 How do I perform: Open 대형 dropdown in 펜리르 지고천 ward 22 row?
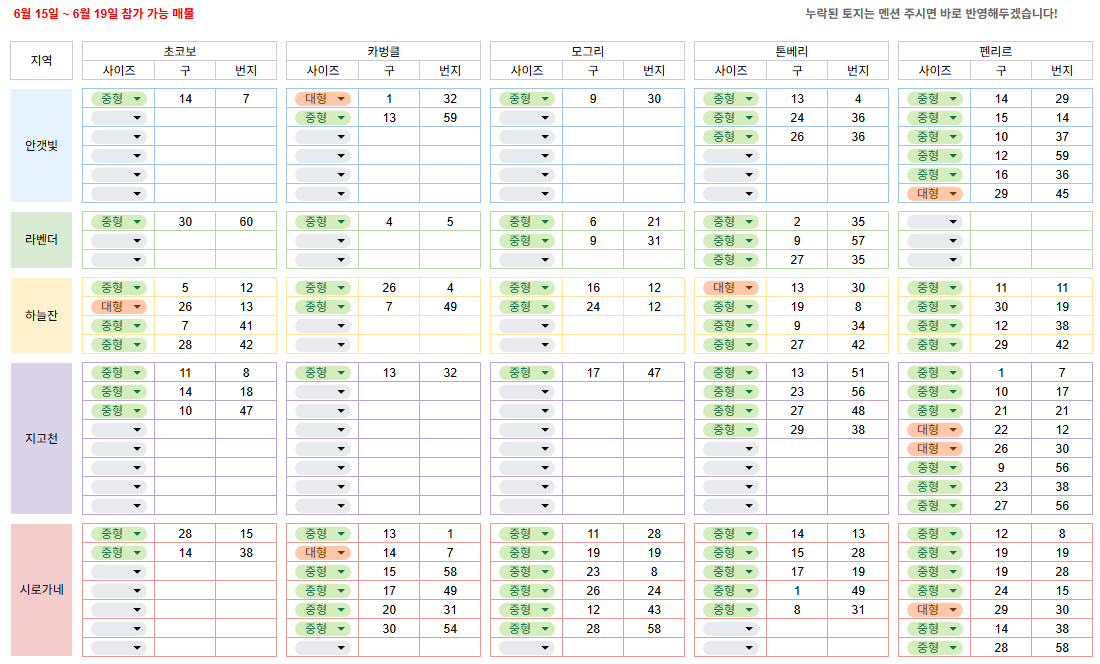934,430
